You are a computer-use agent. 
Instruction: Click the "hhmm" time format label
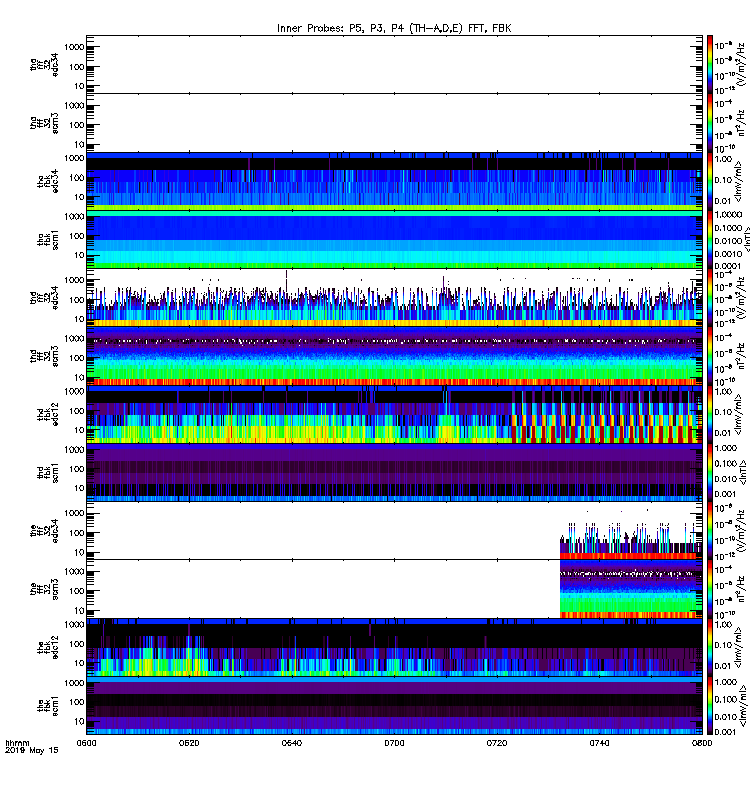click(x=17, y=743)
